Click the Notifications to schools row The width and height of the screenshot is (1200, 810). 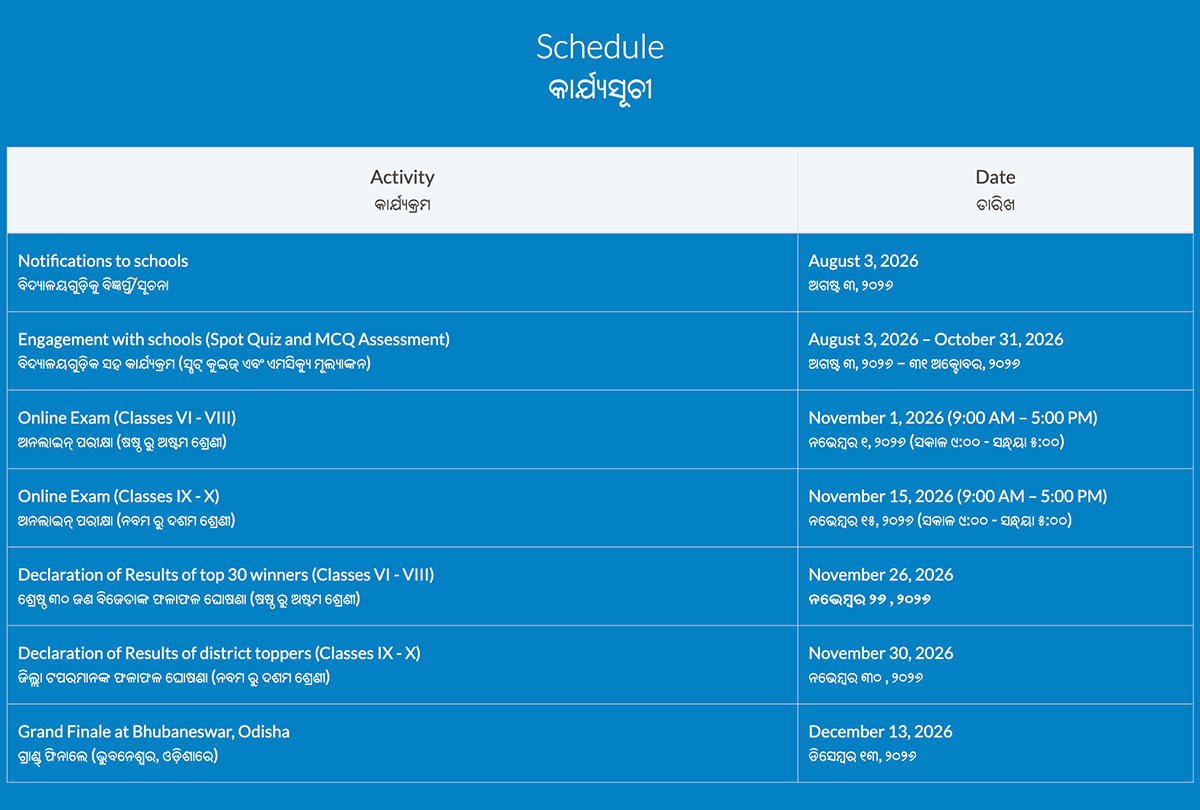pyautogui.click(x=402, y=272)
